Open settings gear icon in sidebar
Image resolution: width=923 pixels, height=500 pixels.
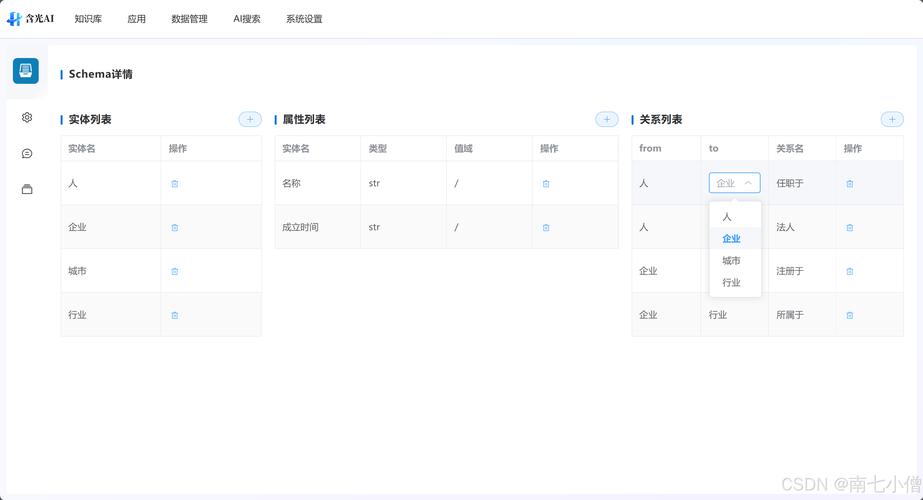pyautogui.click(x=27, y=117)
